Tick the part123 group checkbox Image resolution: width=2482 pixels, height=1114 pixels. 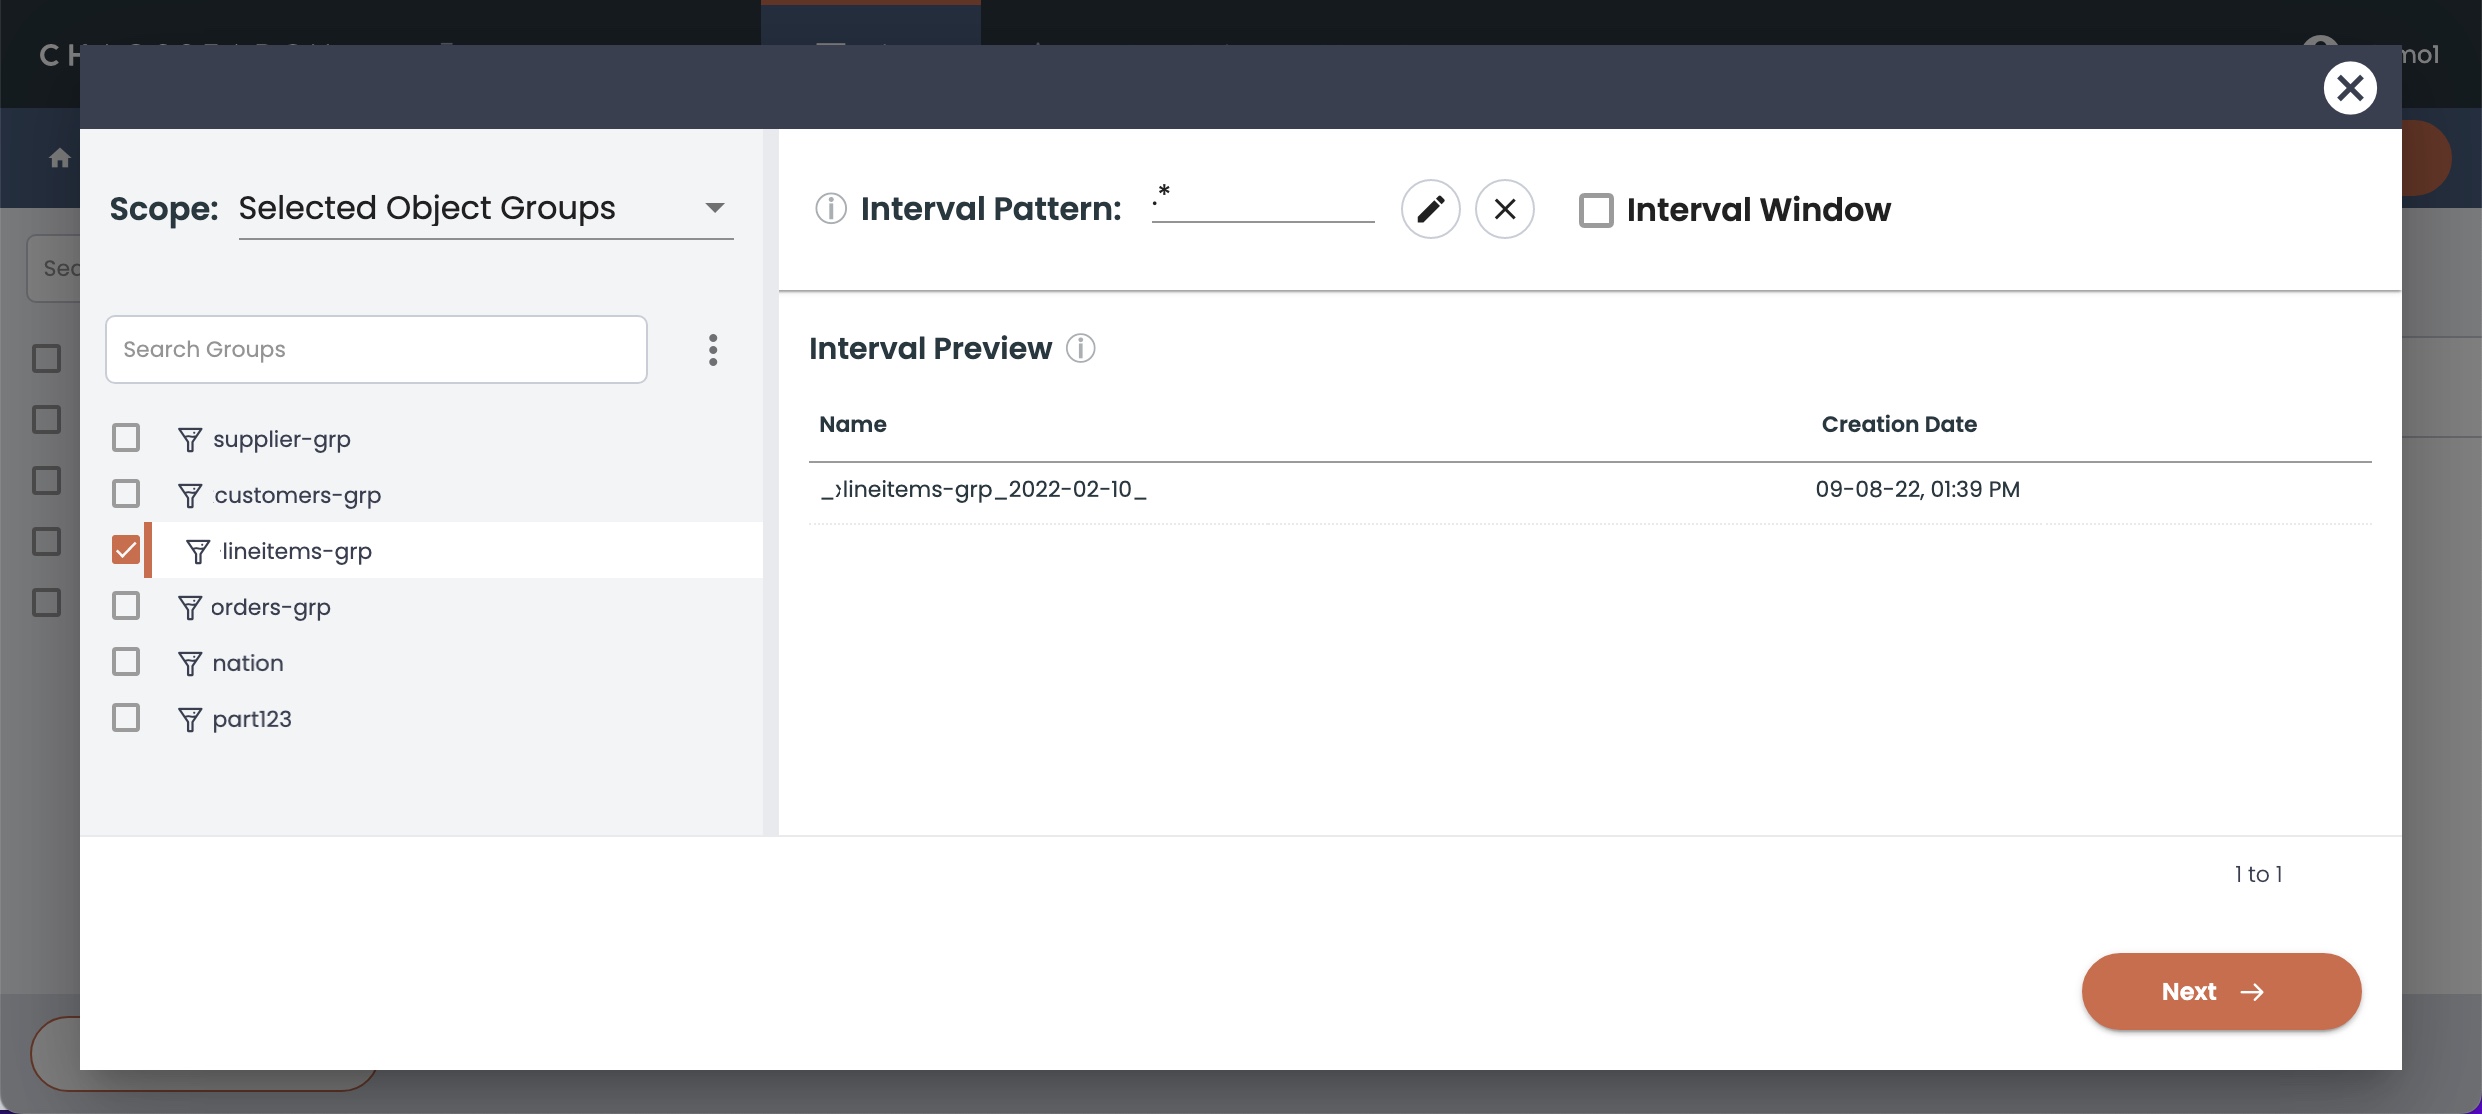tap(126, 718)
